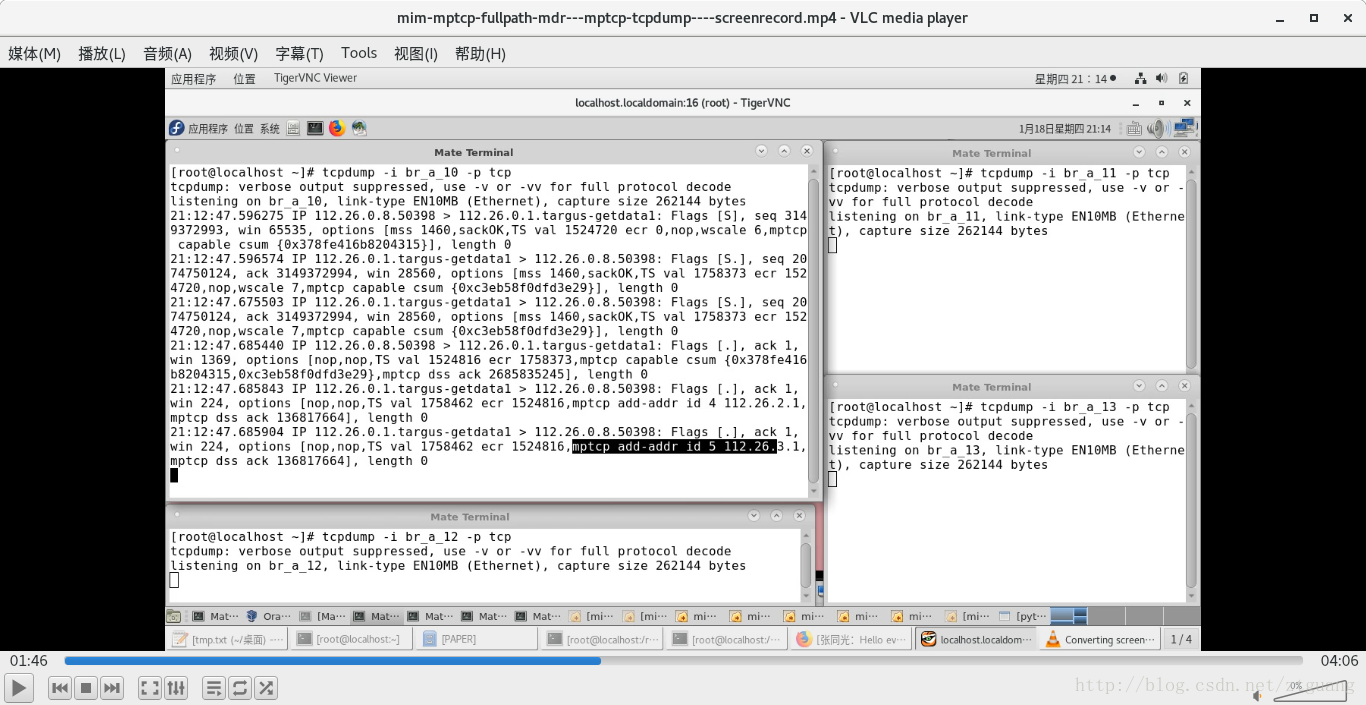Click highlighted text mptcp add-addr id 5
This screenshot has width=1366, height=705.
point(674,446)
